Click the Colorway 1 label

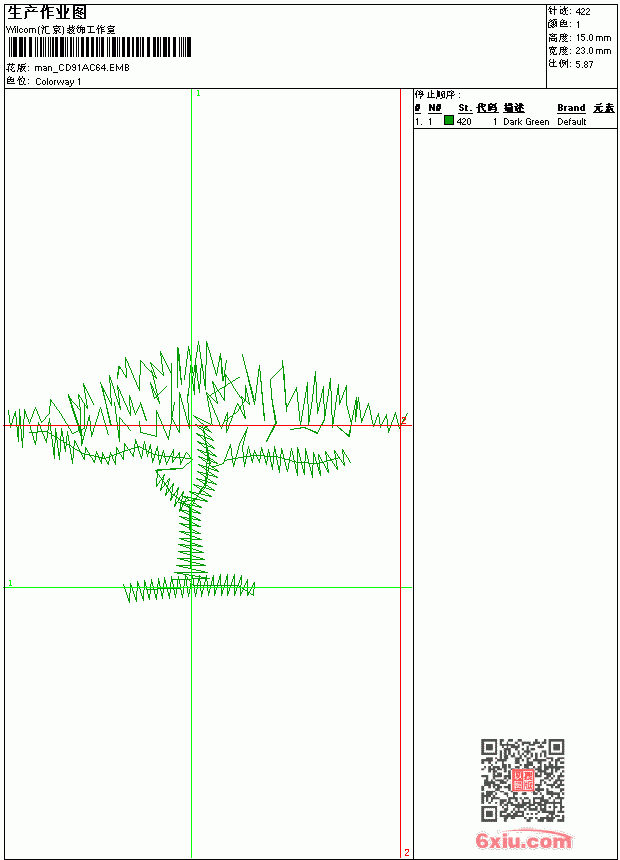coord(58,82)
